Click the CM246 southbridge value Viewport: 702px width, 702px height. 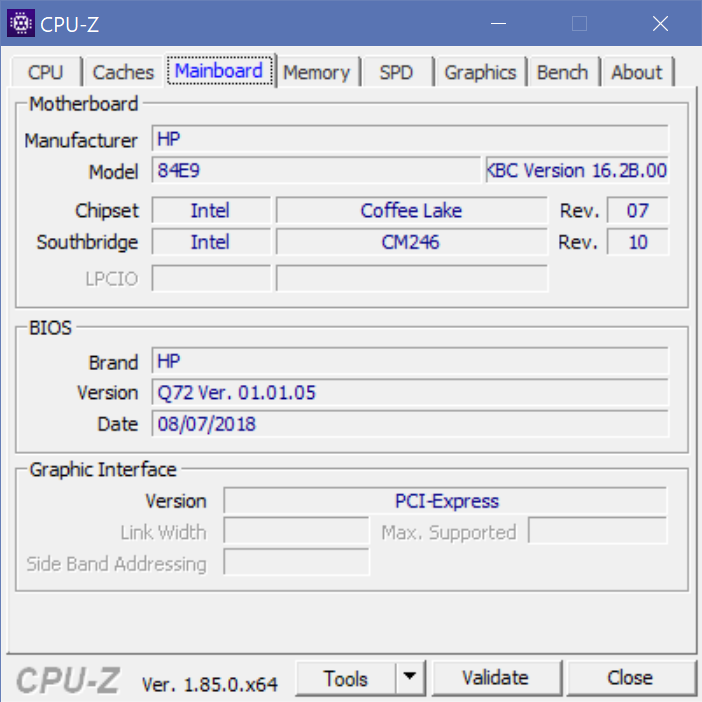(x=411, y=242)
